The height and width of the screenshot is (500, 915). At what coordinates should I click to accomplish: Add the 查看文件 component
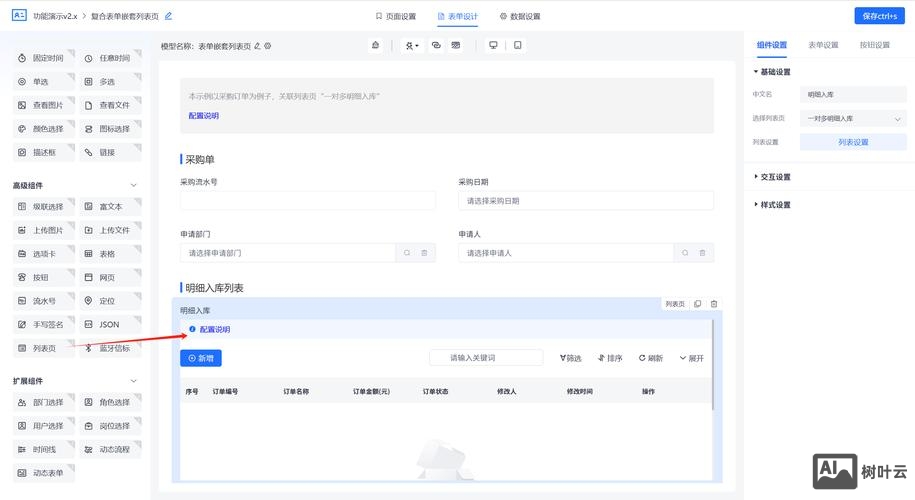click(x=110, y=105)
